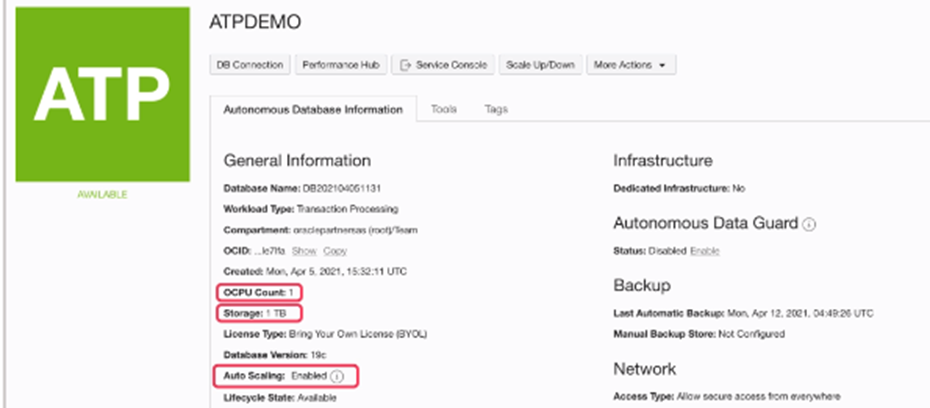Click the AVAILABLE status label
Screen dimensions: 930x408
tap(103, 195)
